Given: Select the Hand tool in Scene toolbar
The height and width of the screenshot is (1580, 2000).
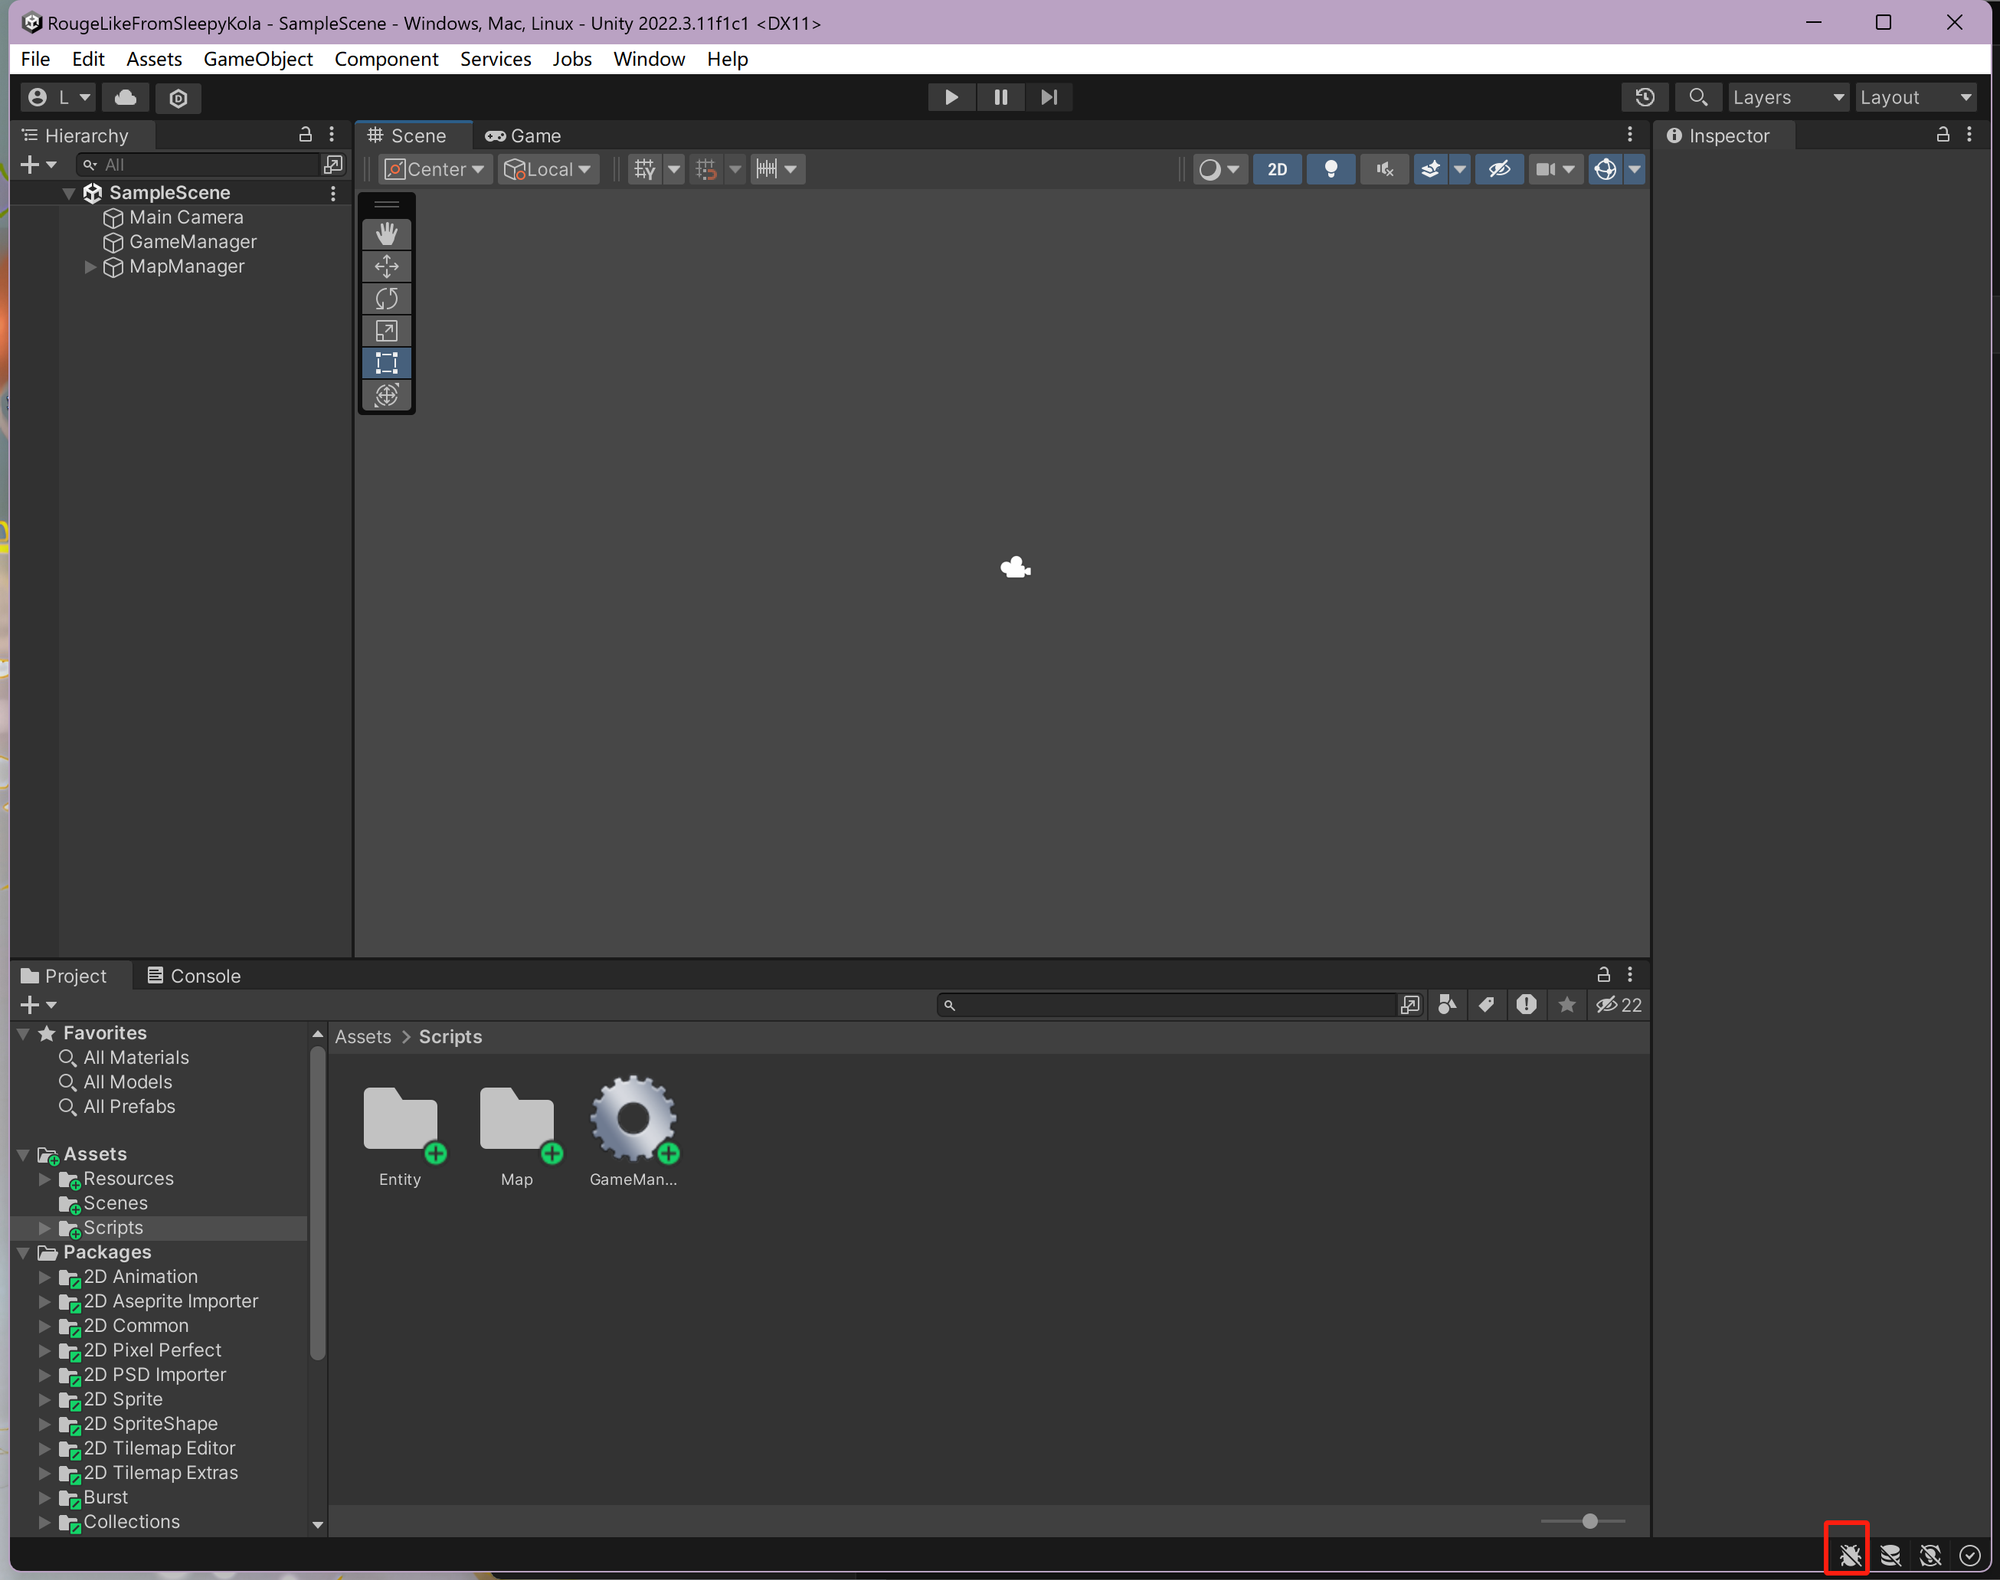Looking at the screenshot, I should (x=386, y=233).
